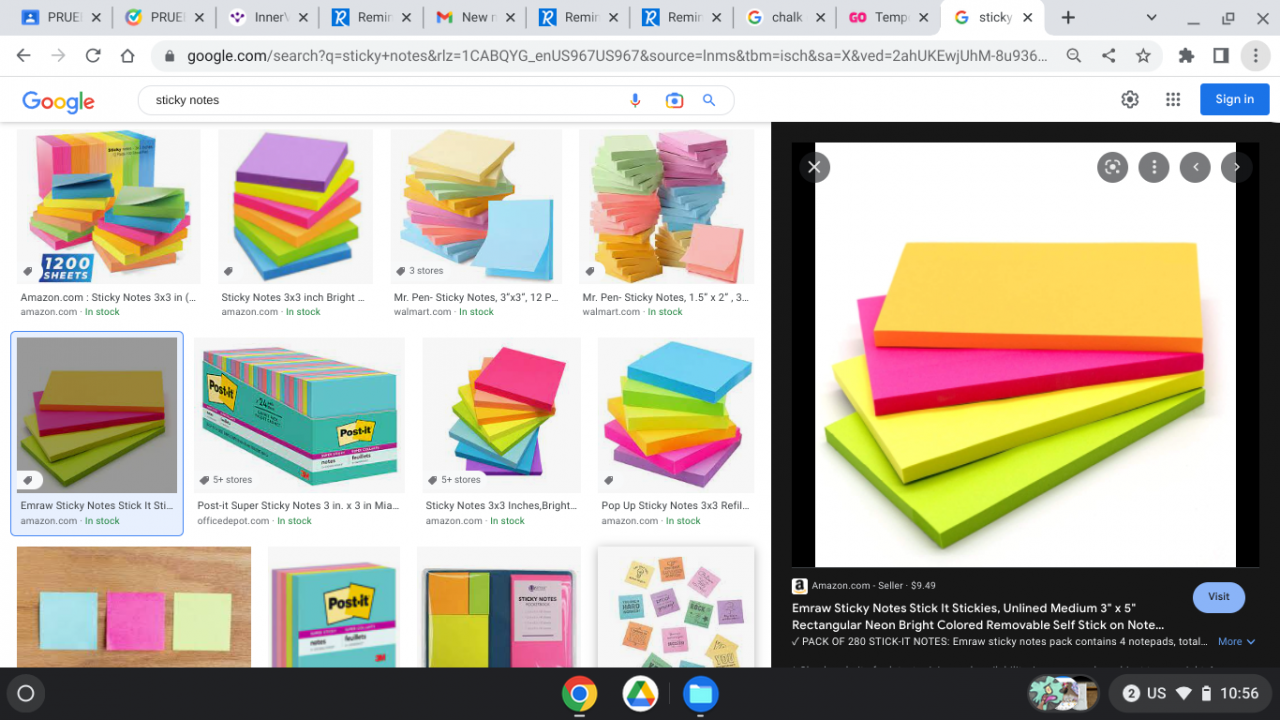Search inside preview image with Lens

(1112, 167)
